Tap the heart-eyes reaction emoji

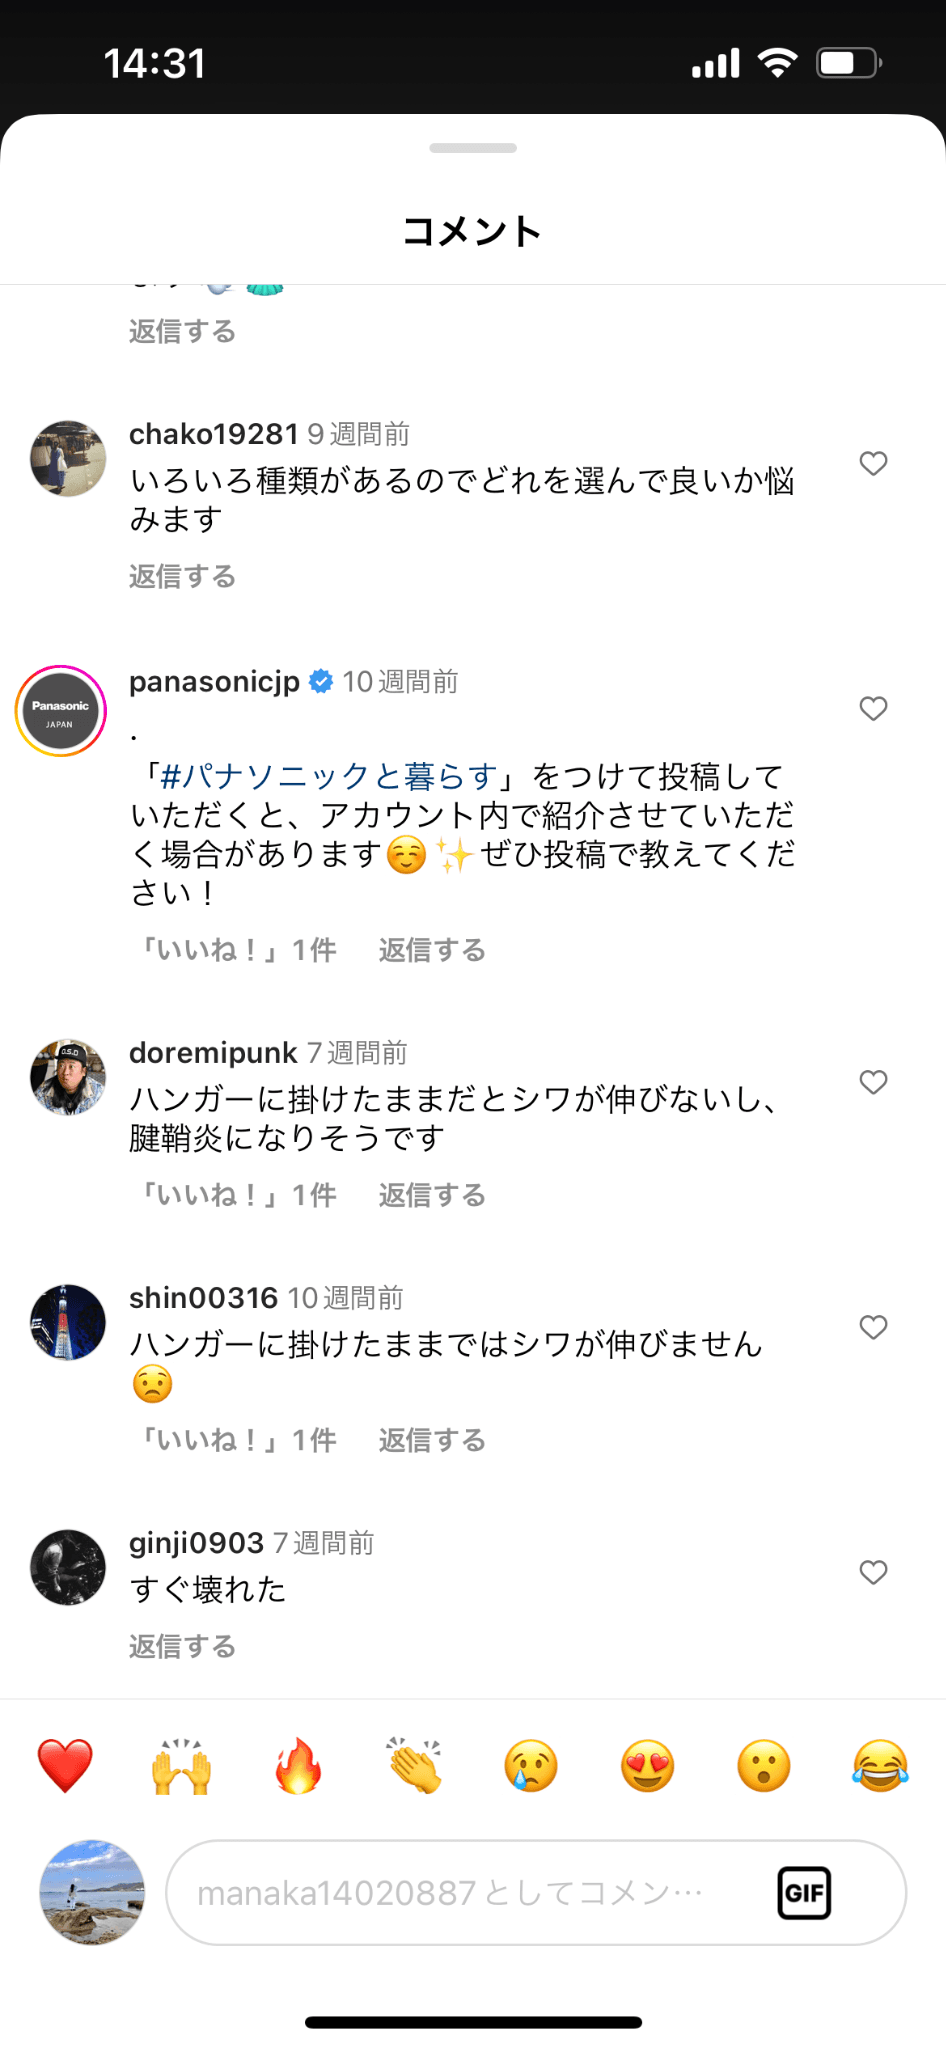(x=648, y=1765)
